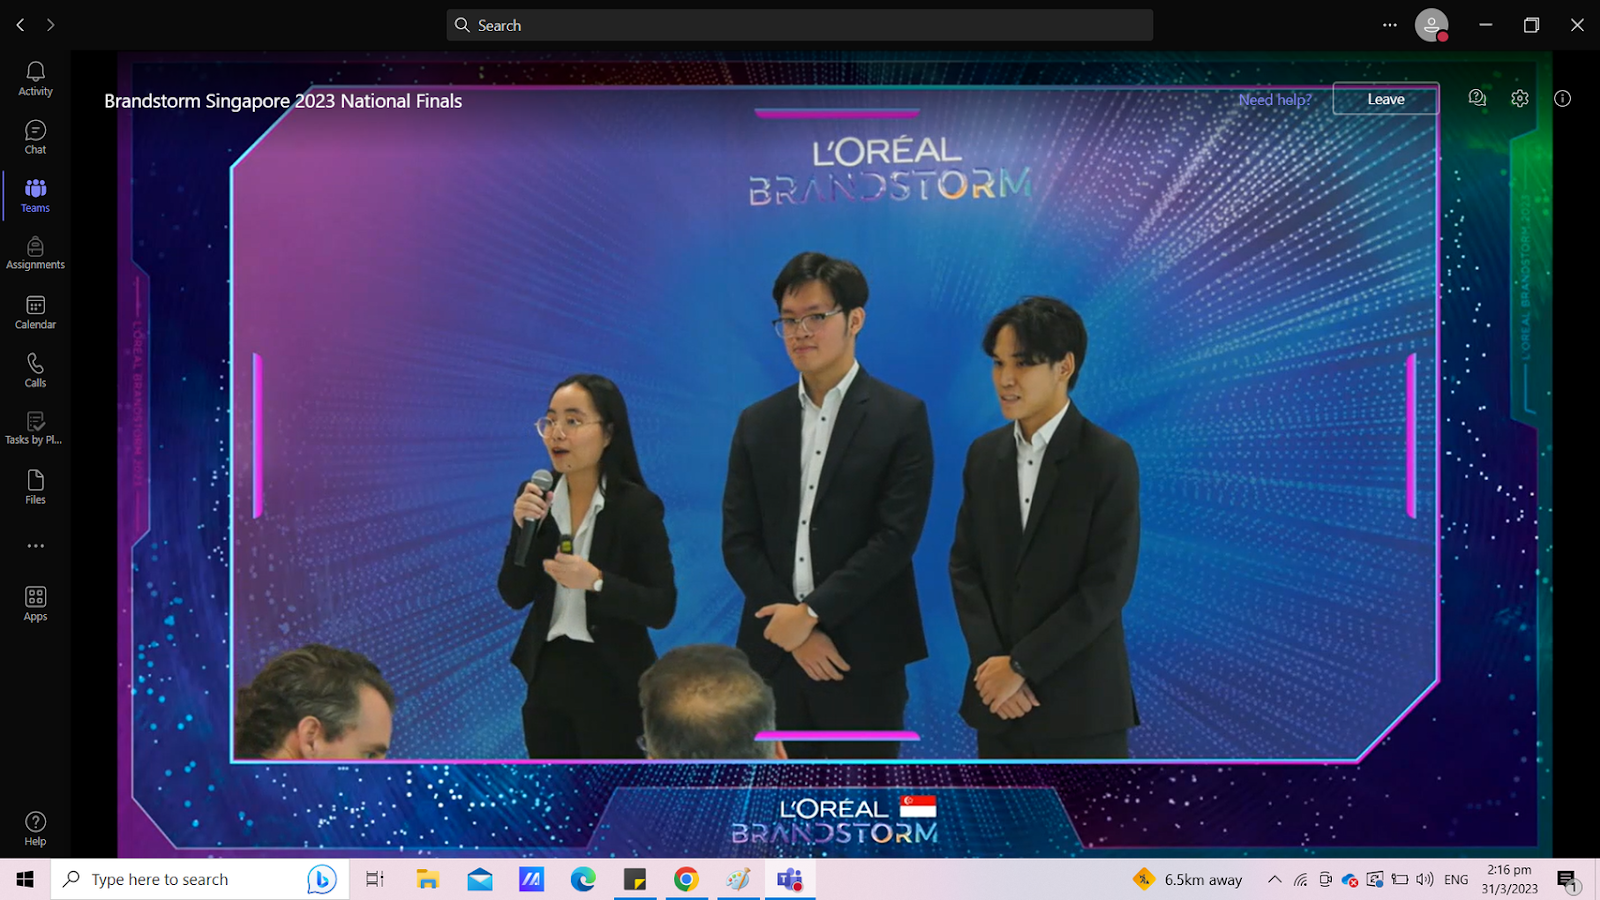Image resolution: width=1600 pixels, height=900 pixels.
Task: Open the profile avatar menu
Action: [1432, 25]
